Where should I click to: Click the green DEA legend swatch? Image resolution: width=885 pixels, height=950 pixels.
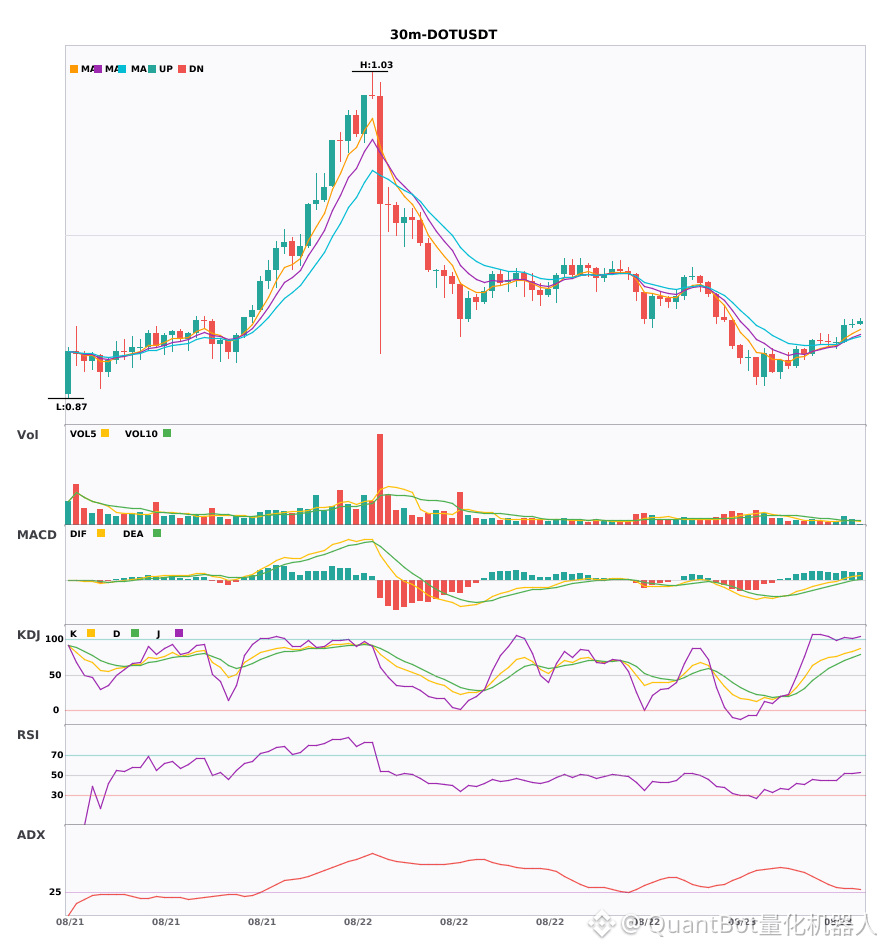tap(157, 533)
